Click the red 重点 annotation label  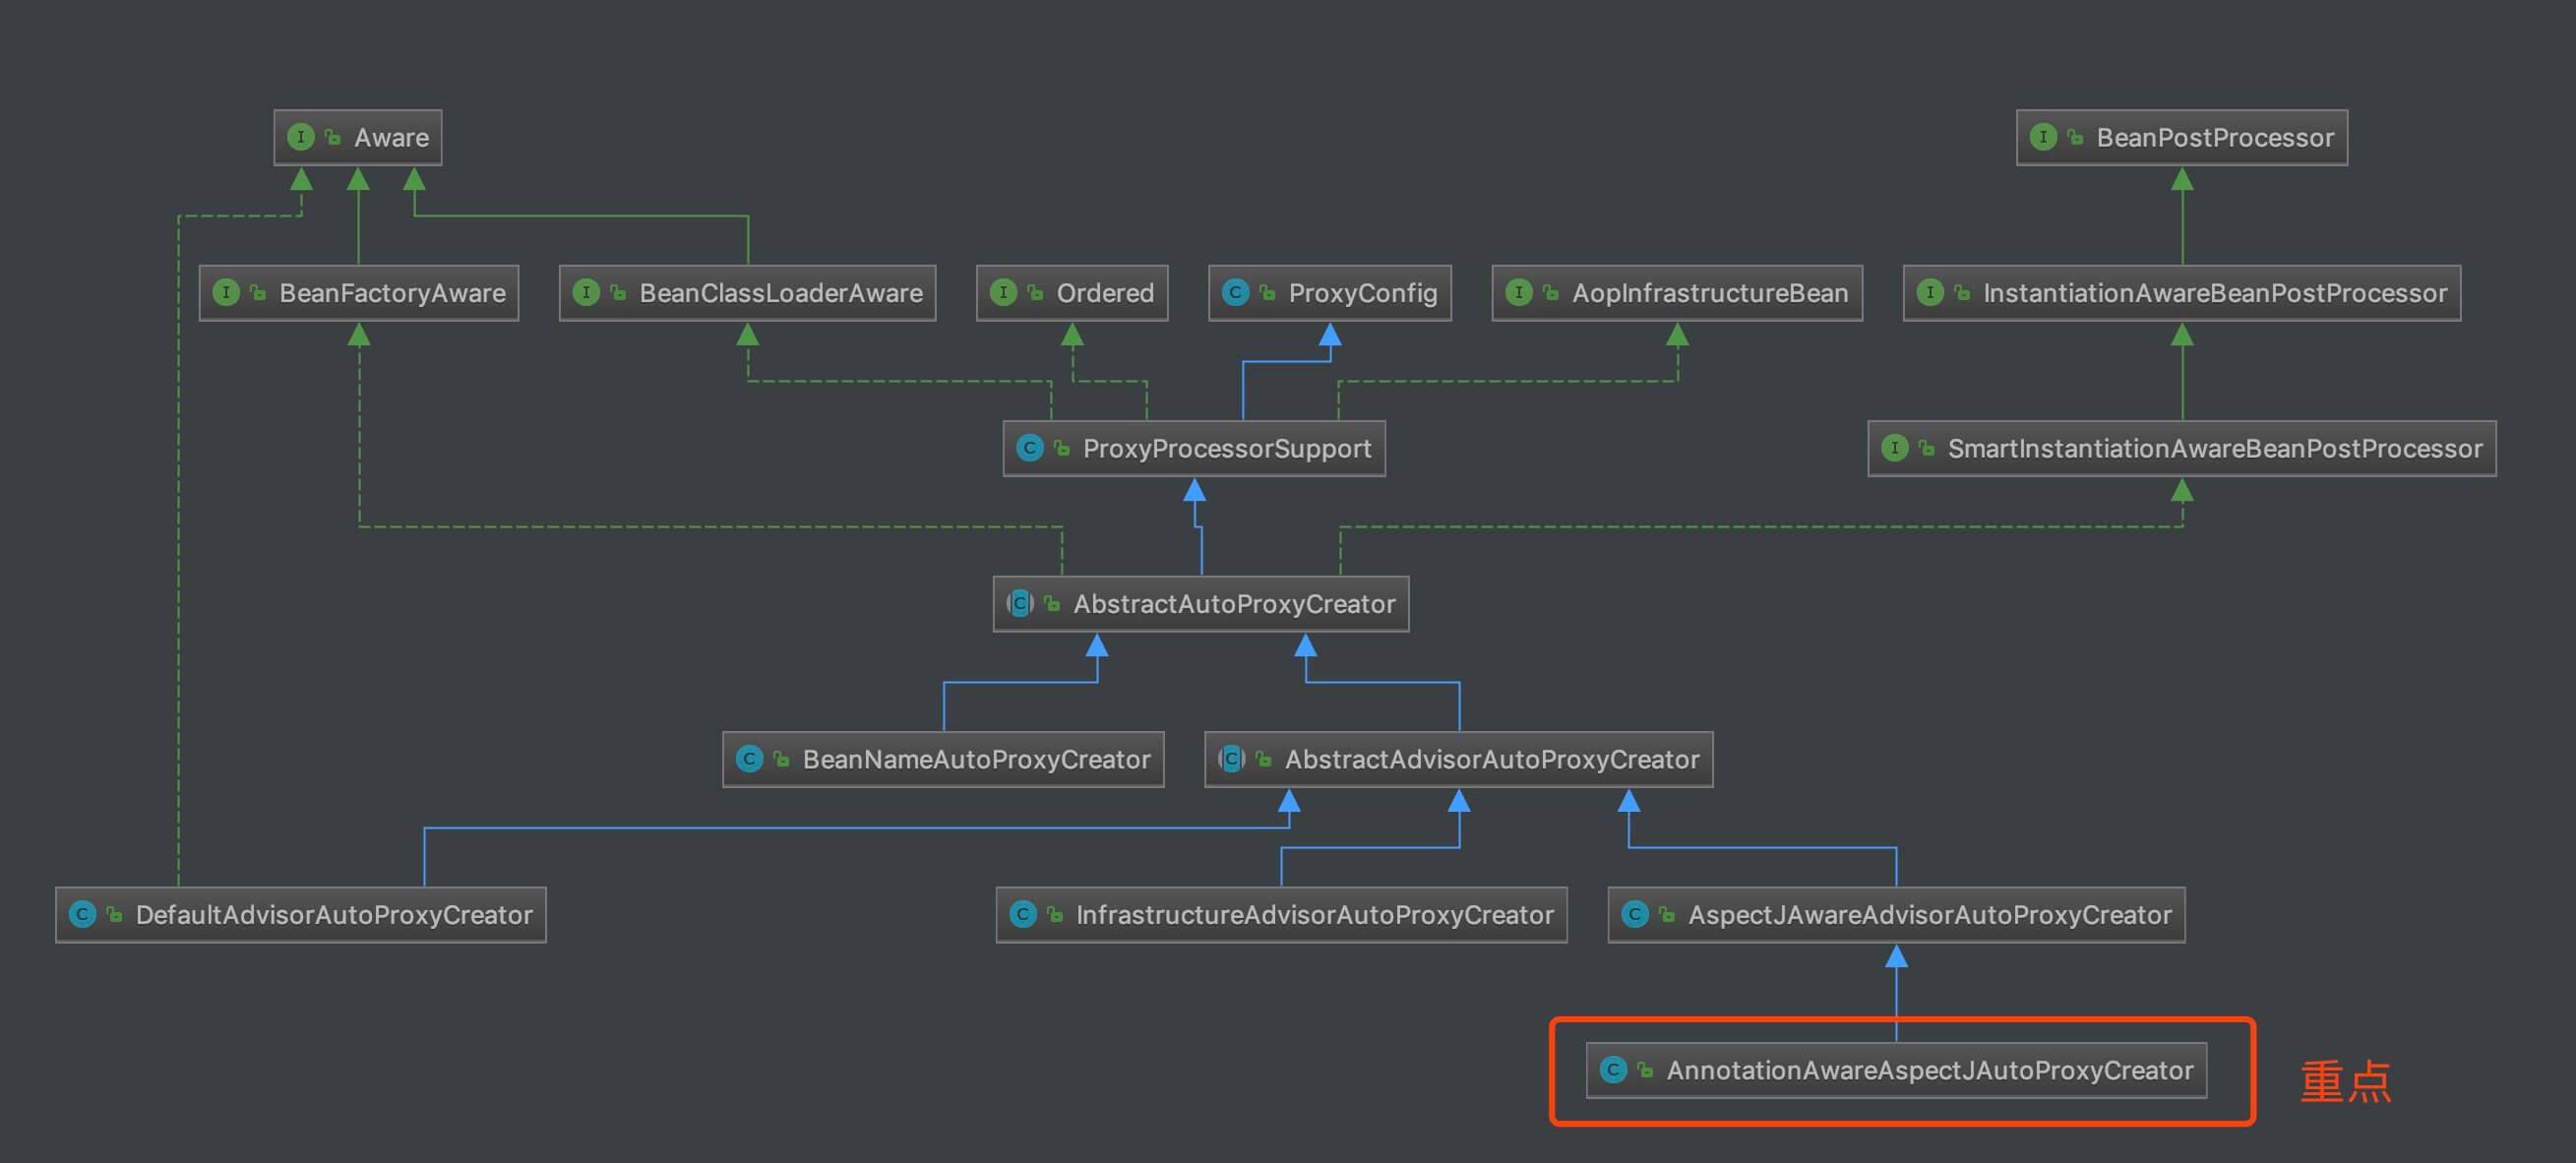(2345, 1081)
